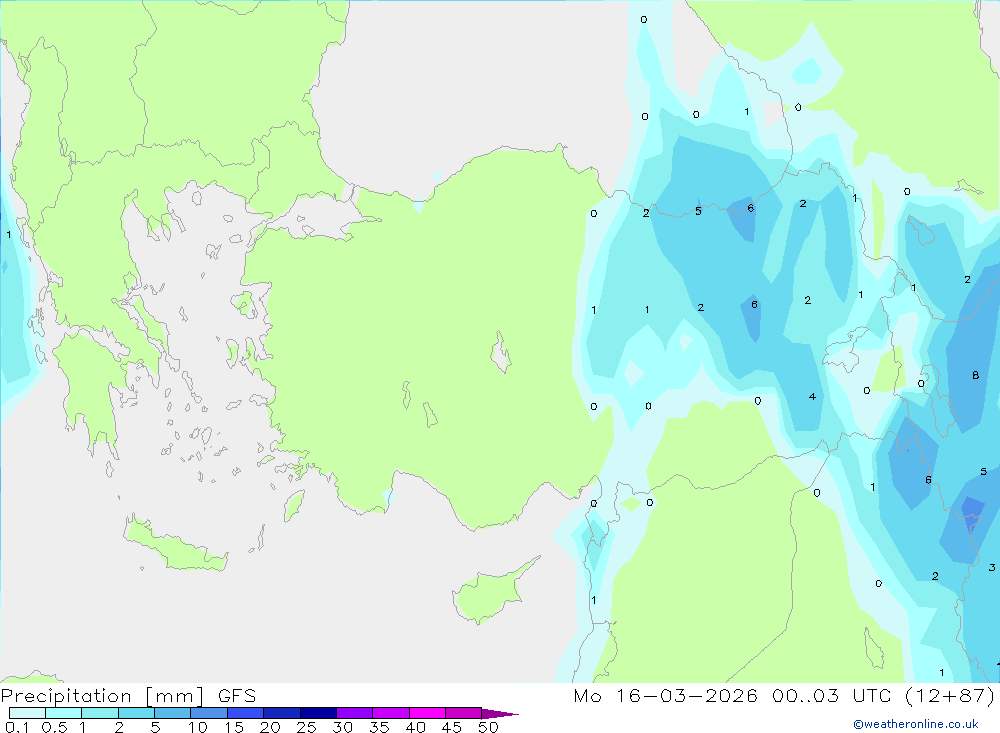Viewport: 1000px width, 733px height.
Task: Select the 10–15 mm legend color swatch
Action: click(209, 713)
